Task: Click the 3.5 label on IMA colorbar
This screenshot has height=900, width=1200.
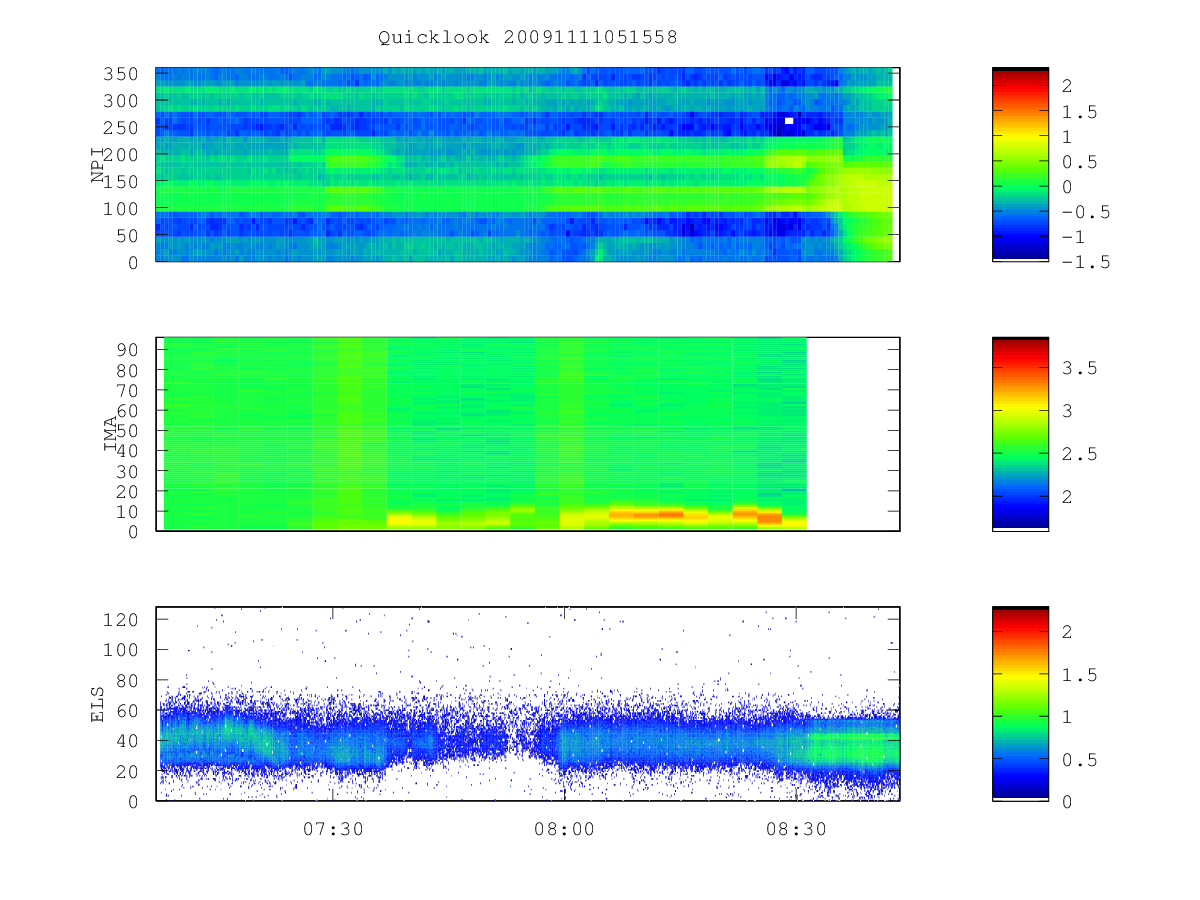Action: (1079, 368)
